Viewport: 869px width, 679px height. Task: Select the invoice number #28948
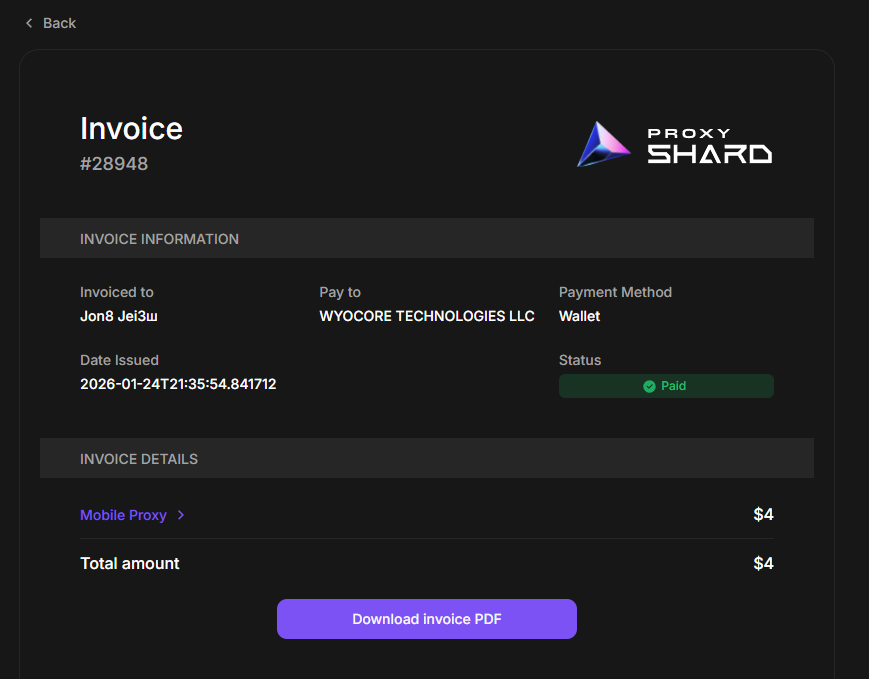pos(114,164)
